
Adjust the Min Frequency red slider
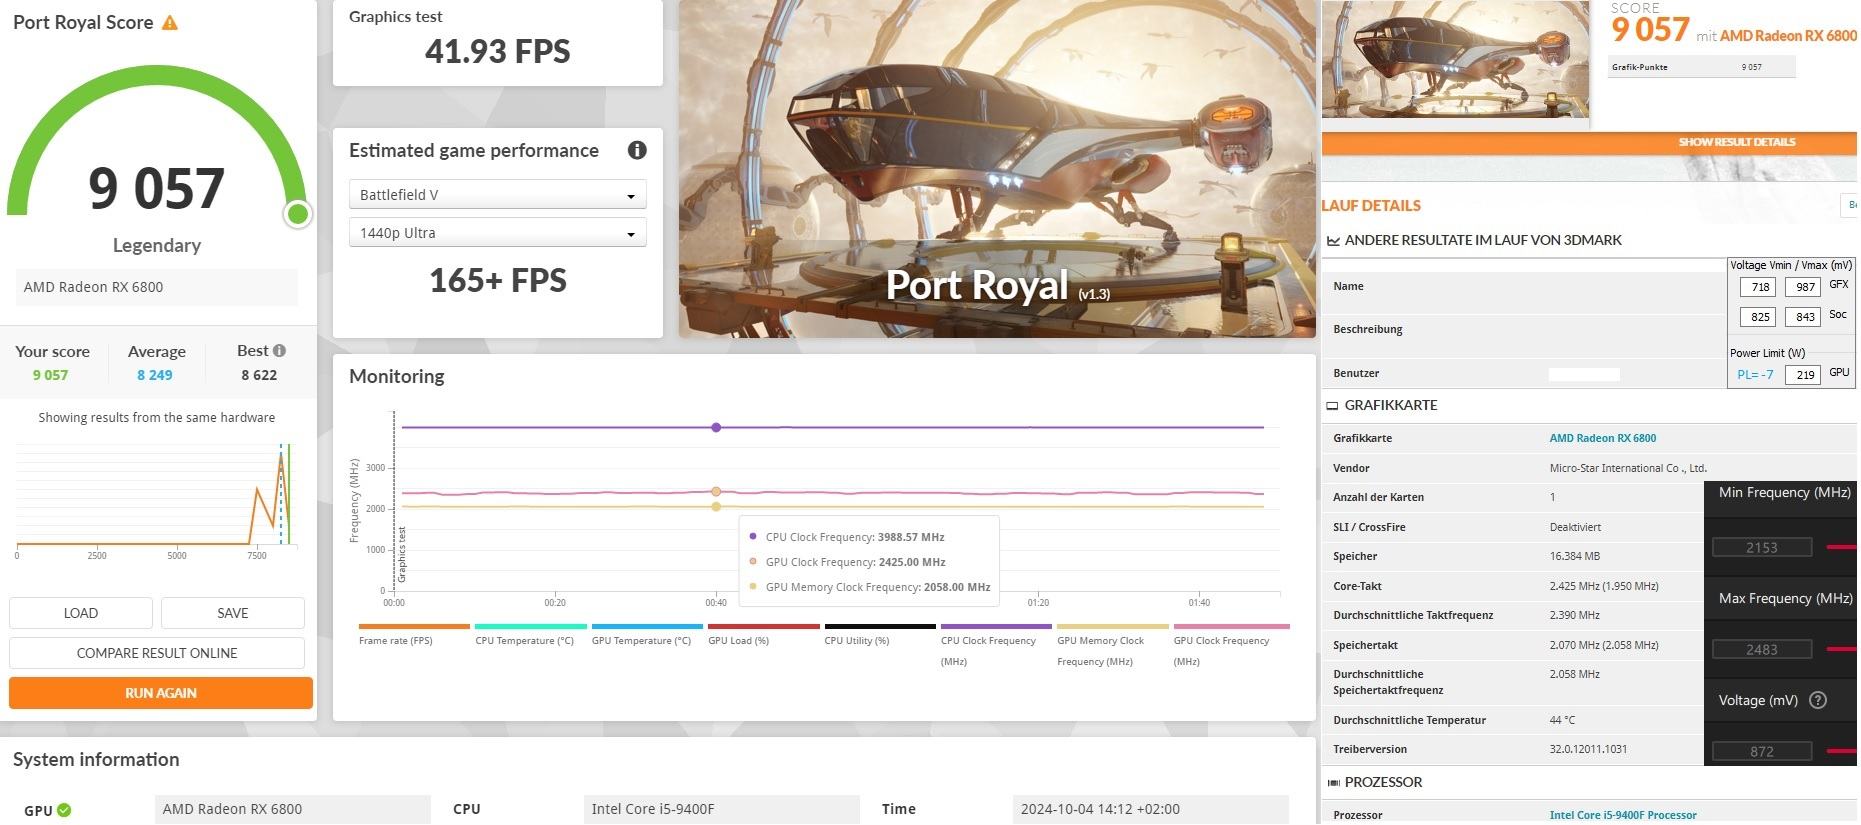tap(1841, 547)
